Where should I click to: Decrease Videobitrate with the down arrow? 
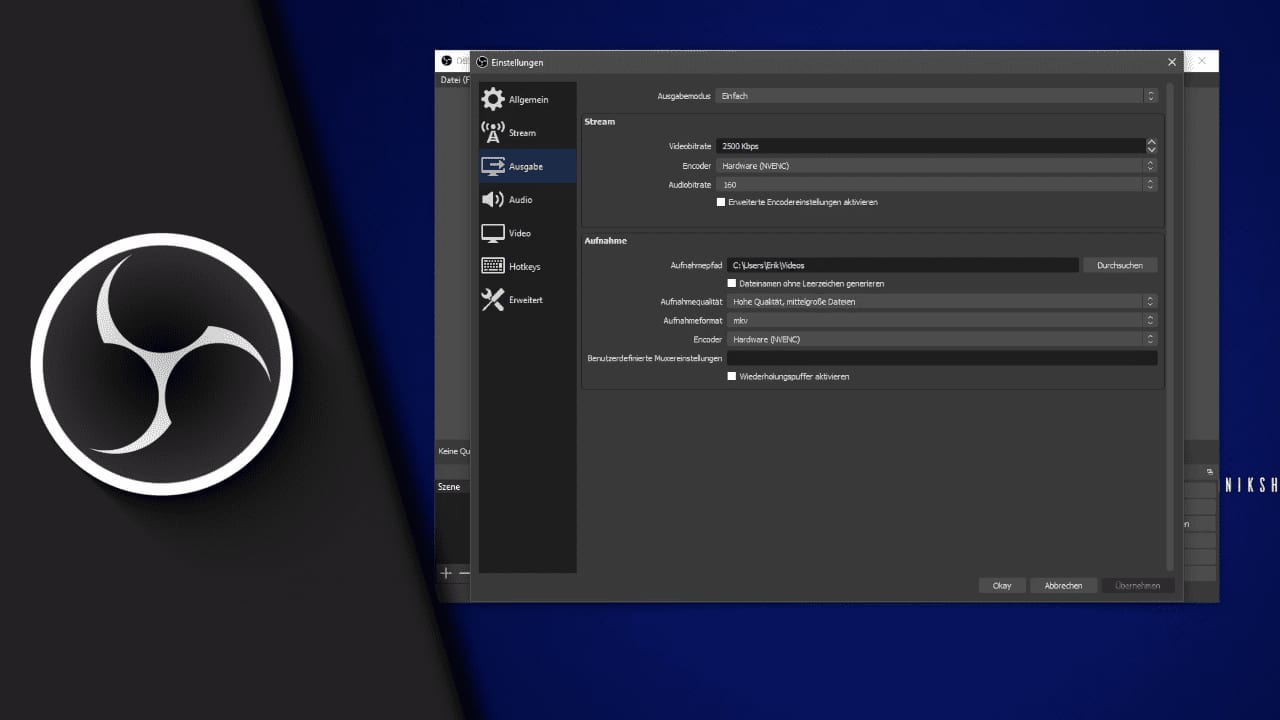point(1151,150)
